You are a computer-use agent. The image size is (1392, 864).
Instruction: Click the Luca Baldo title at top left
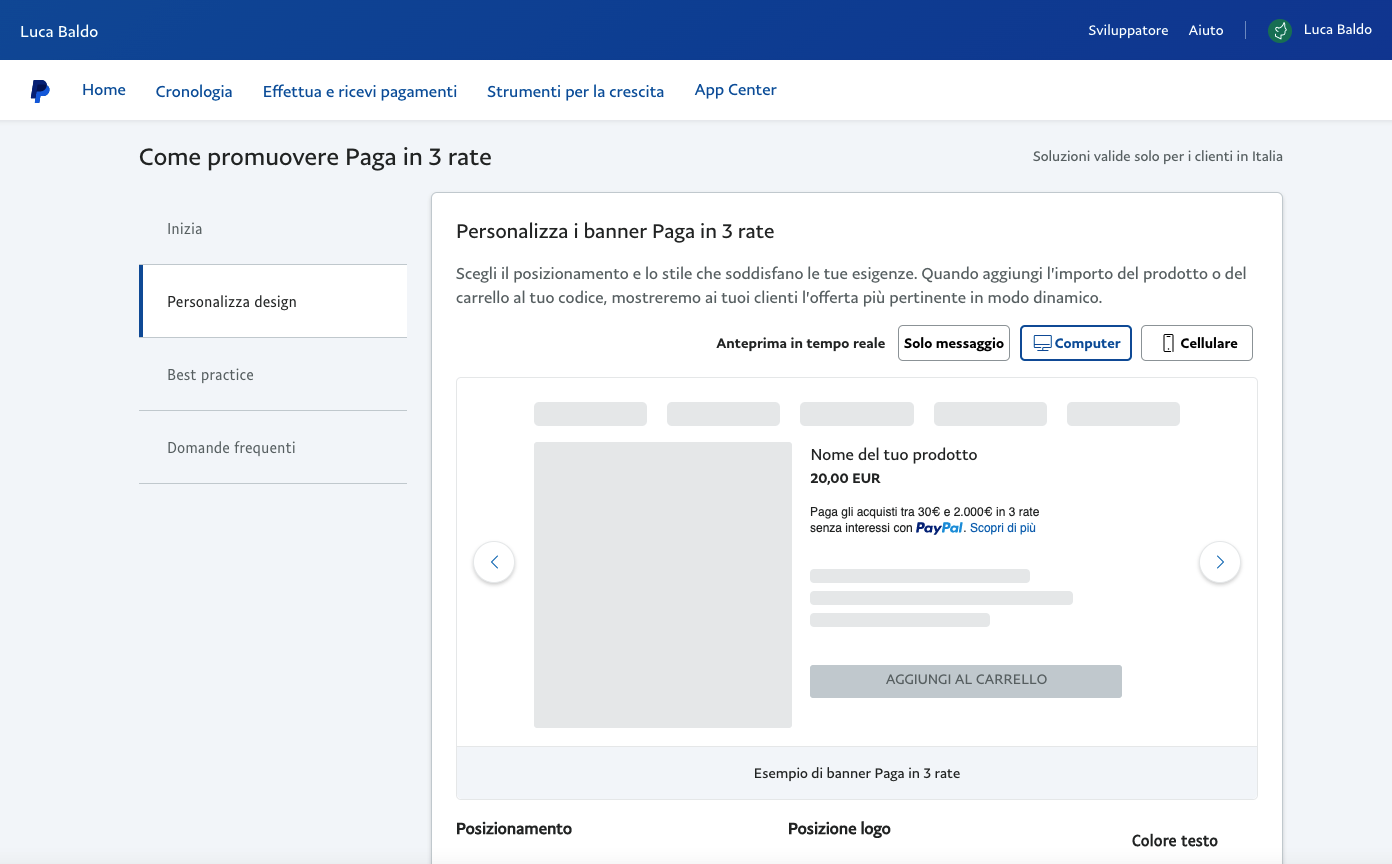click(x=59, y=31)
